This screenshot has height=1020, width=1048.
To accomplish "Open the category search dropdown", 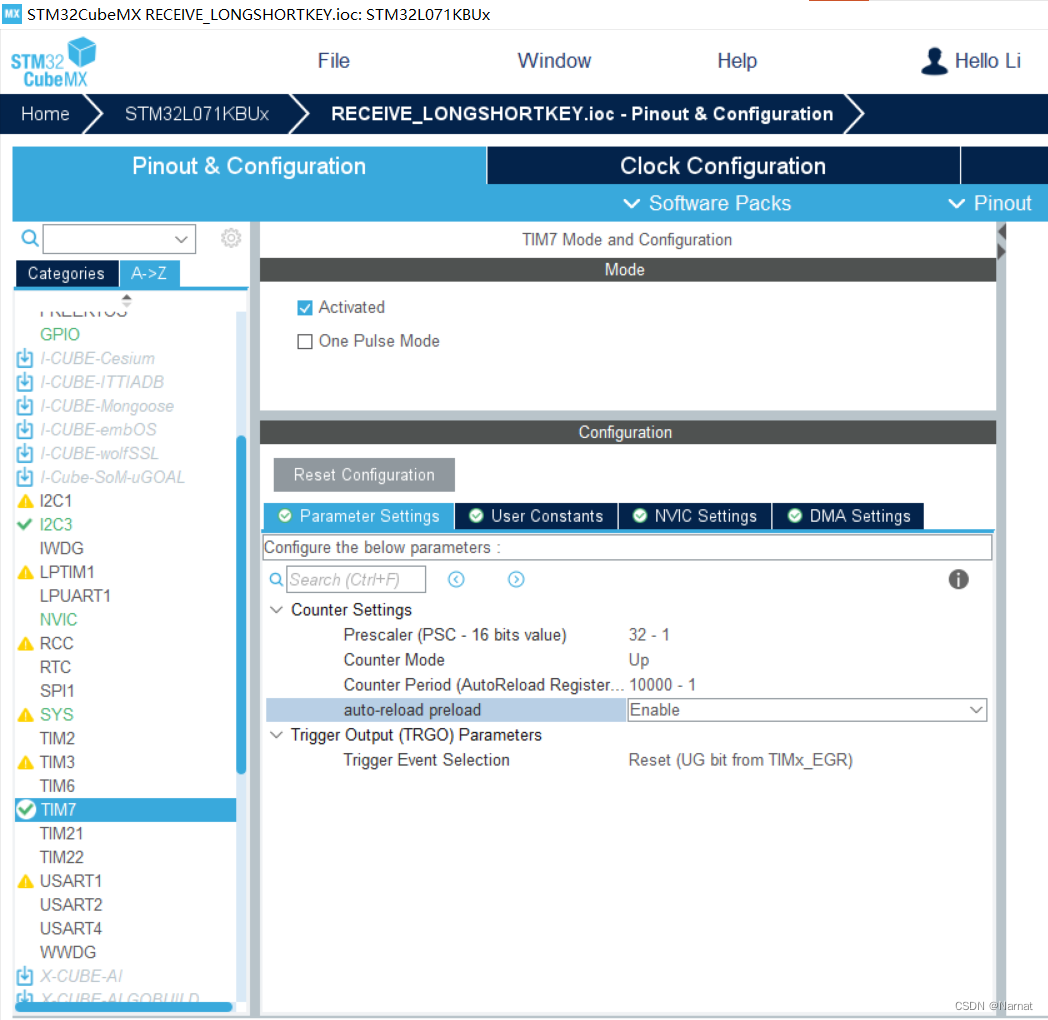I will tap(181, 239).
